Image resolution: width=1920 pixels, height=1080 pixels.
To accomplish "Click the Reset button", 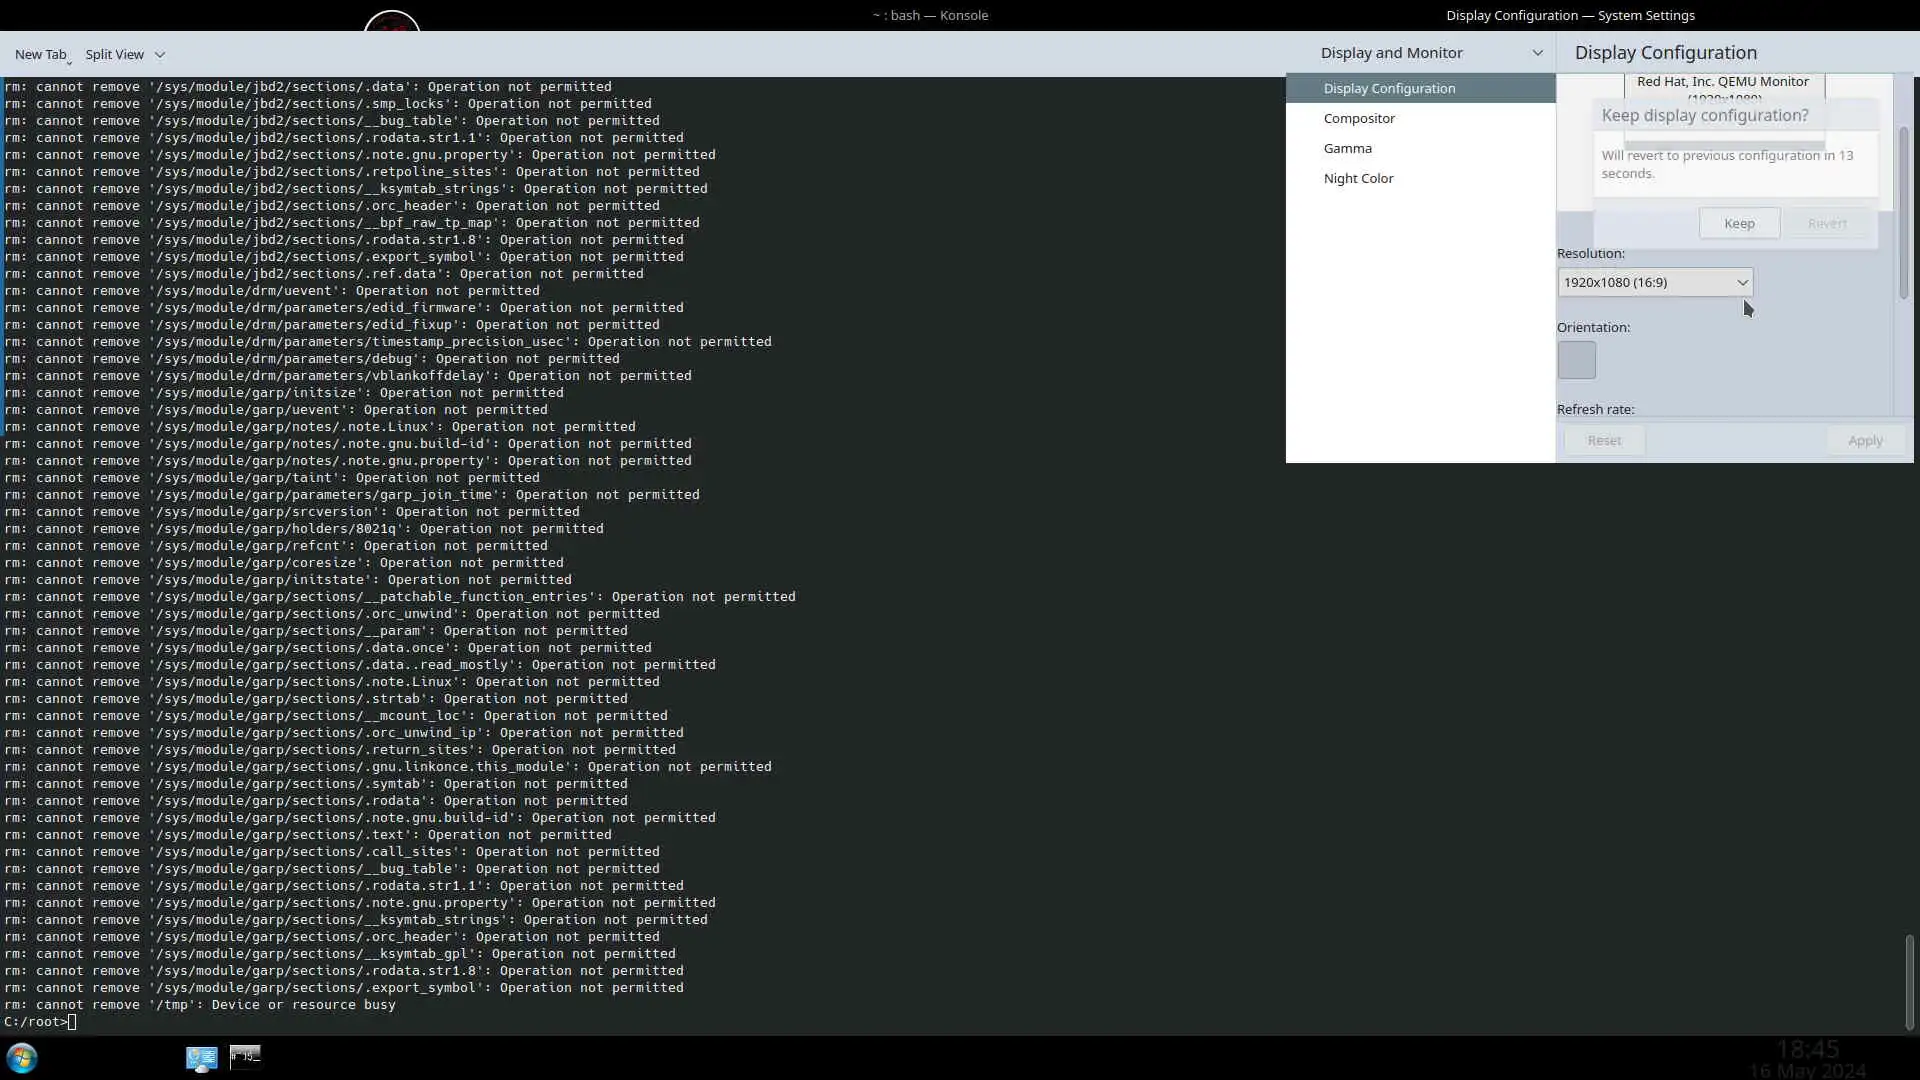I will (x=1604, y=441).
